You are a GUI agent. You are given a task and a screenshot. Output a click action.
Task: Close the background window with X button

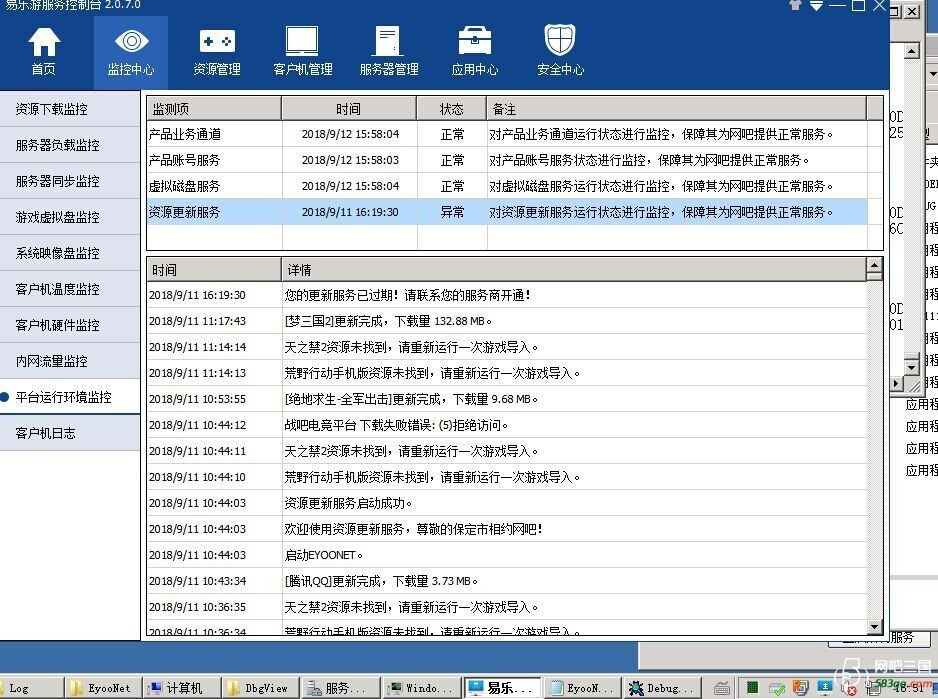(911, 11)
